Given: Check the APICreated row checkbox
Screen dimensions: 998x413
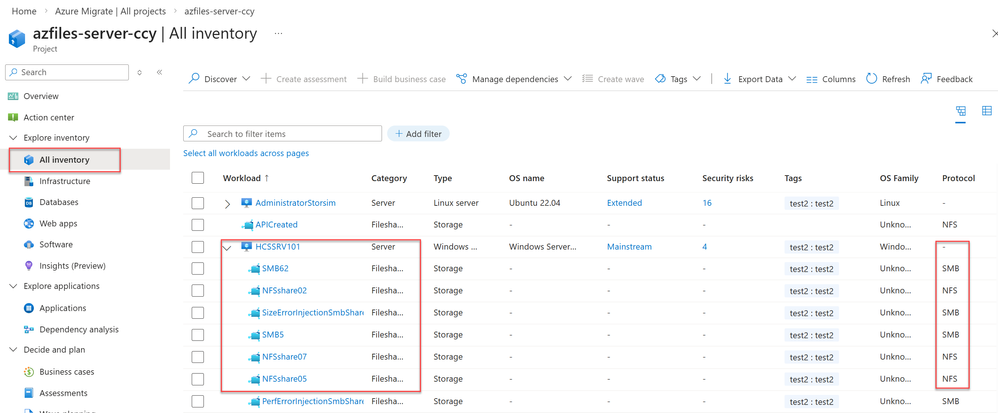Looking at the screenshot, I should (198, 225).
